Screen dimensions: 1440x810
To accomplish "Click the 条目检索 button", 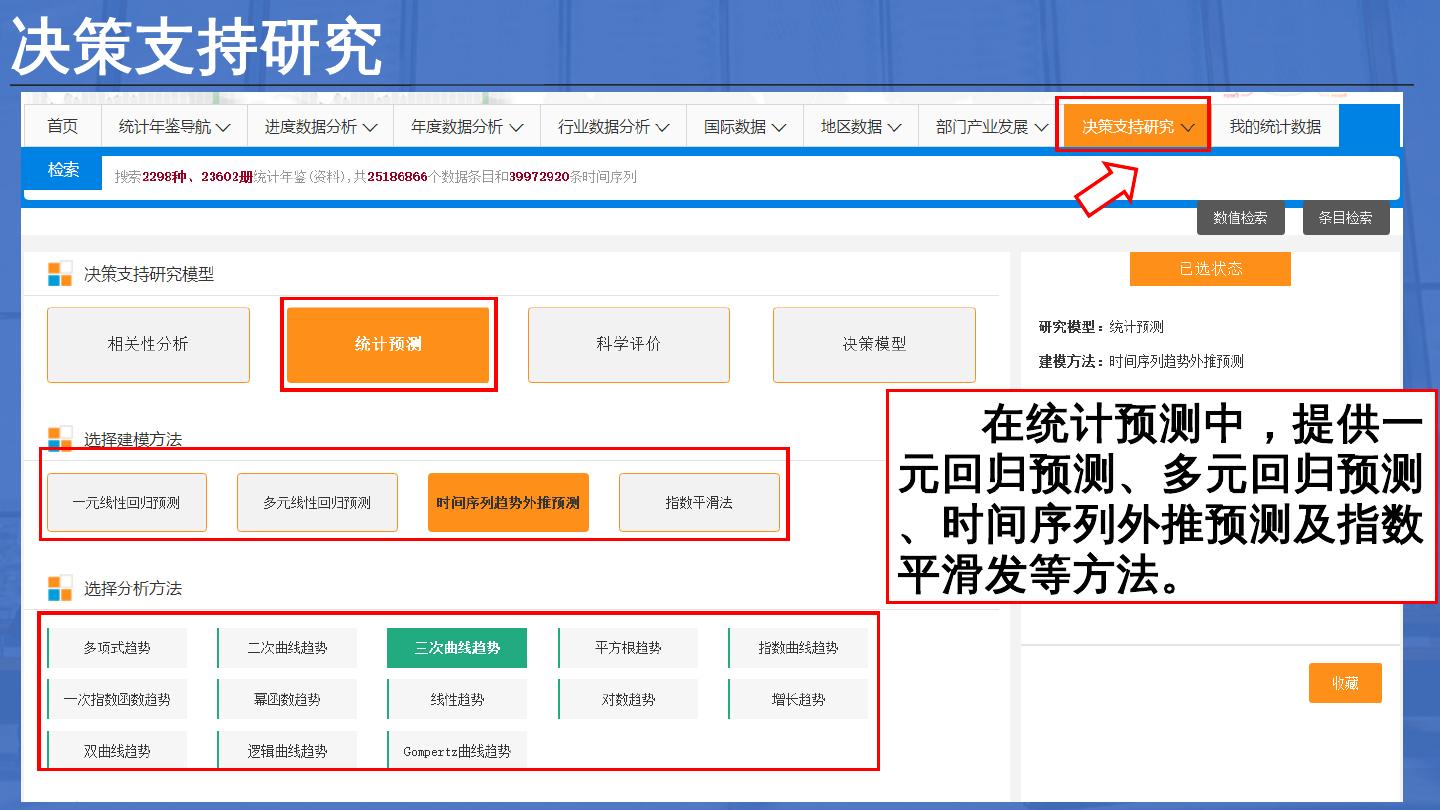I will tap(1345, 218).
